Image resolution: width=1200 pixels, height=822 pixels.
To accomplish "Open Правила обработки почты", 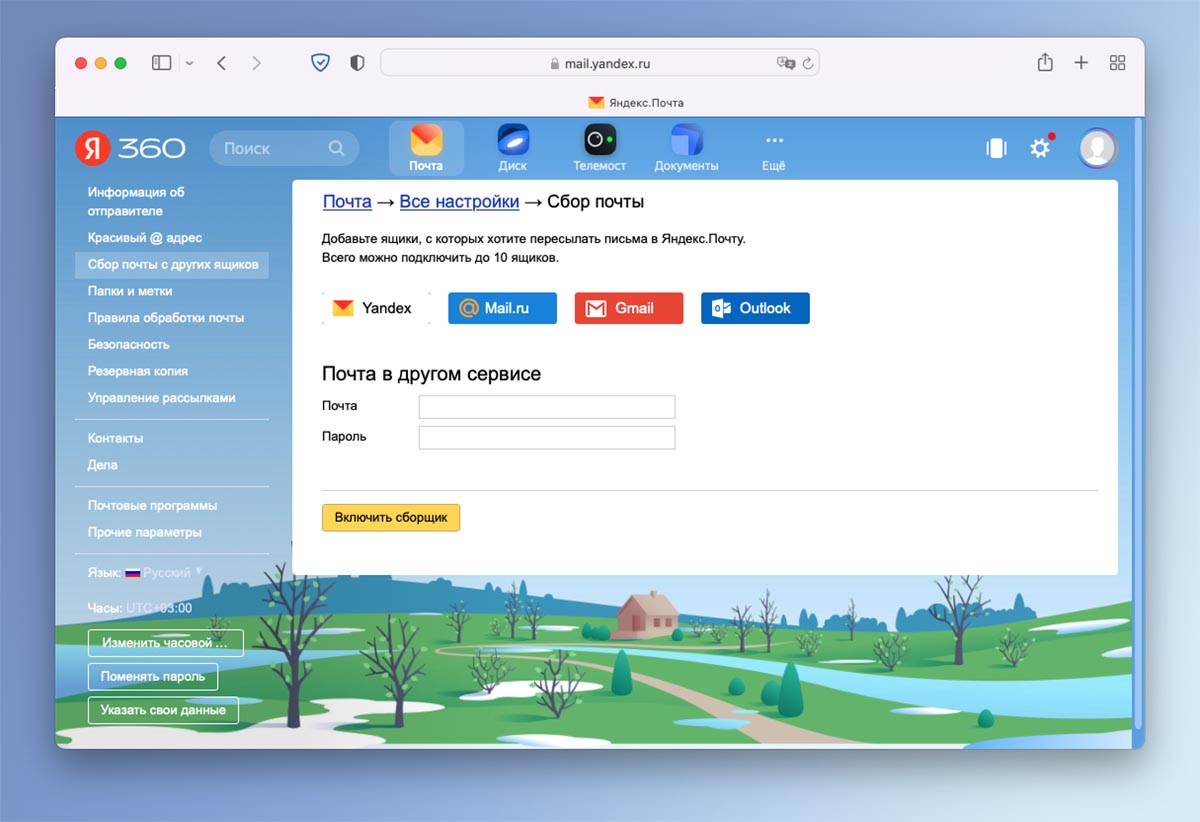I will click(x=166, y=318).
